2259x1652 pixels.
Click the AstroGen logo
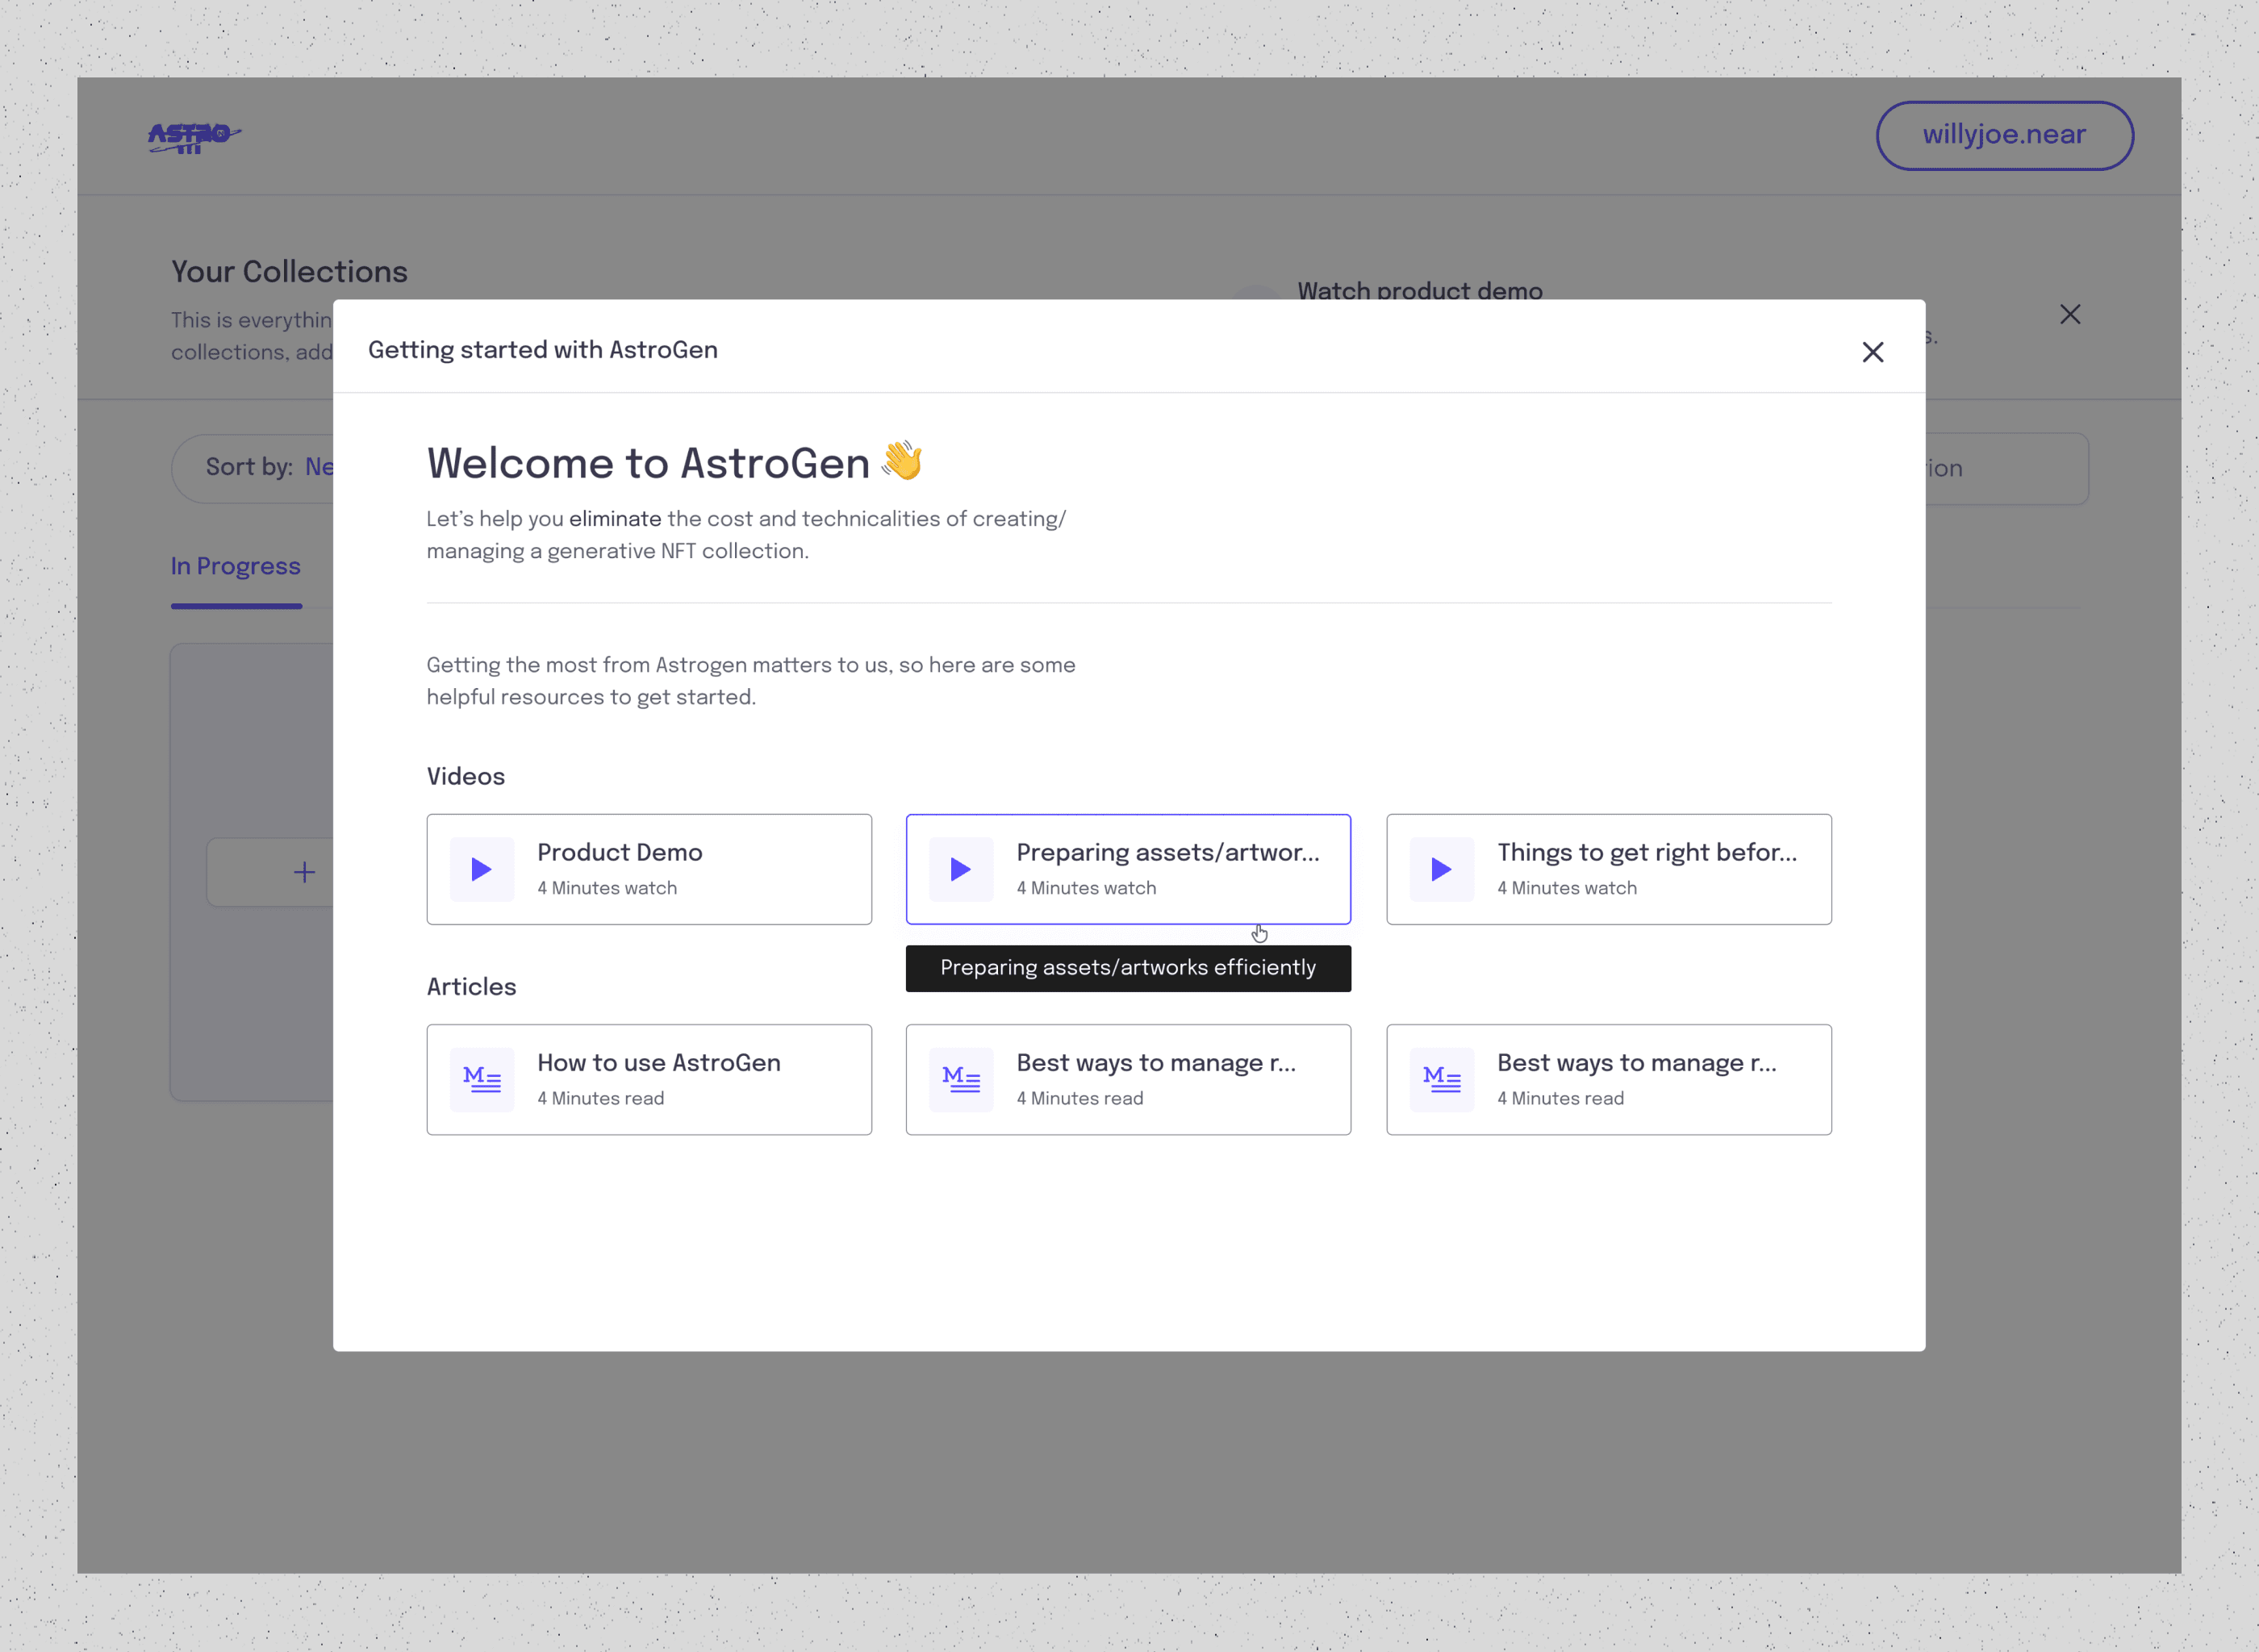coord(194,136)
